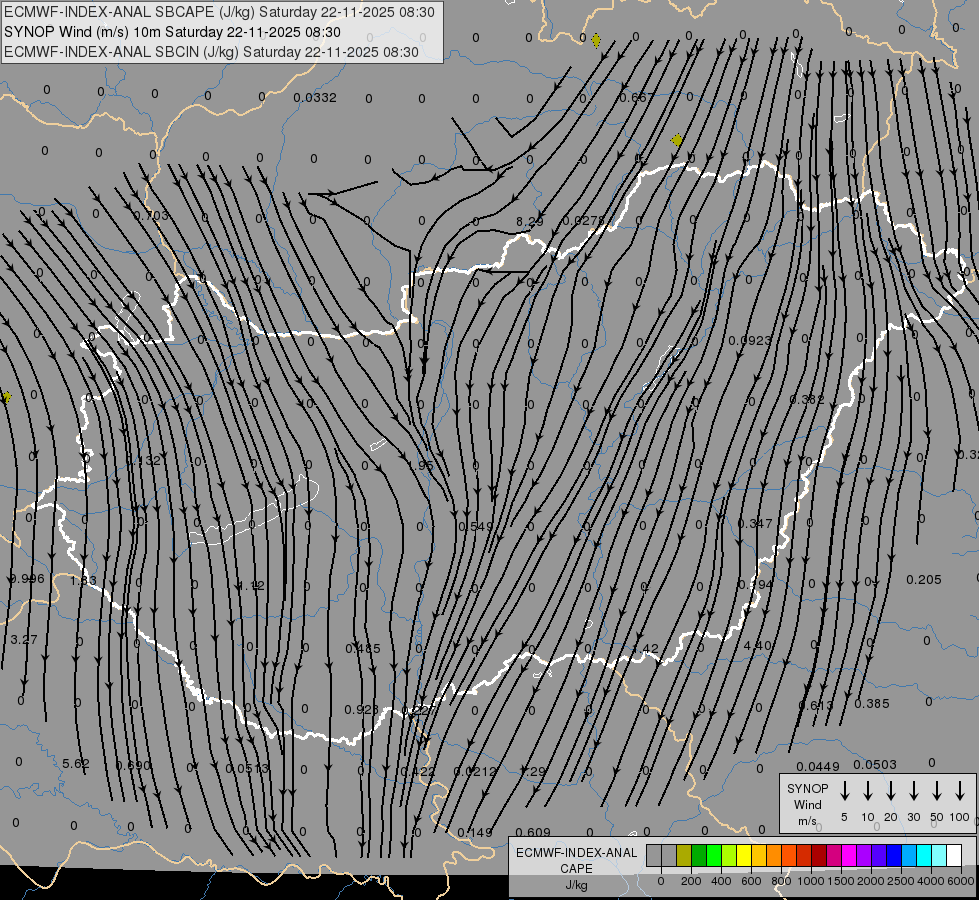Click the 10 m/s wind arrow in legend
The image size is (979, 900).
[x=868, y=791]
